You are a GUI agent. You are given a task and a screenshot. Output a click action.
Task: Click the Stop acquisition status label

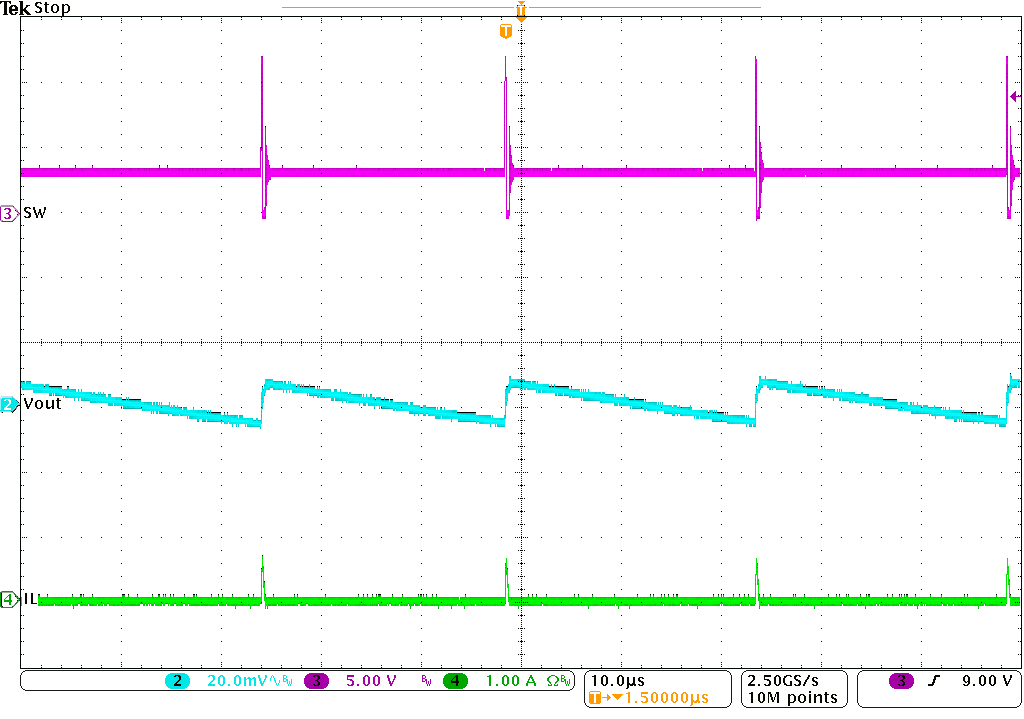tap(53, 8)
